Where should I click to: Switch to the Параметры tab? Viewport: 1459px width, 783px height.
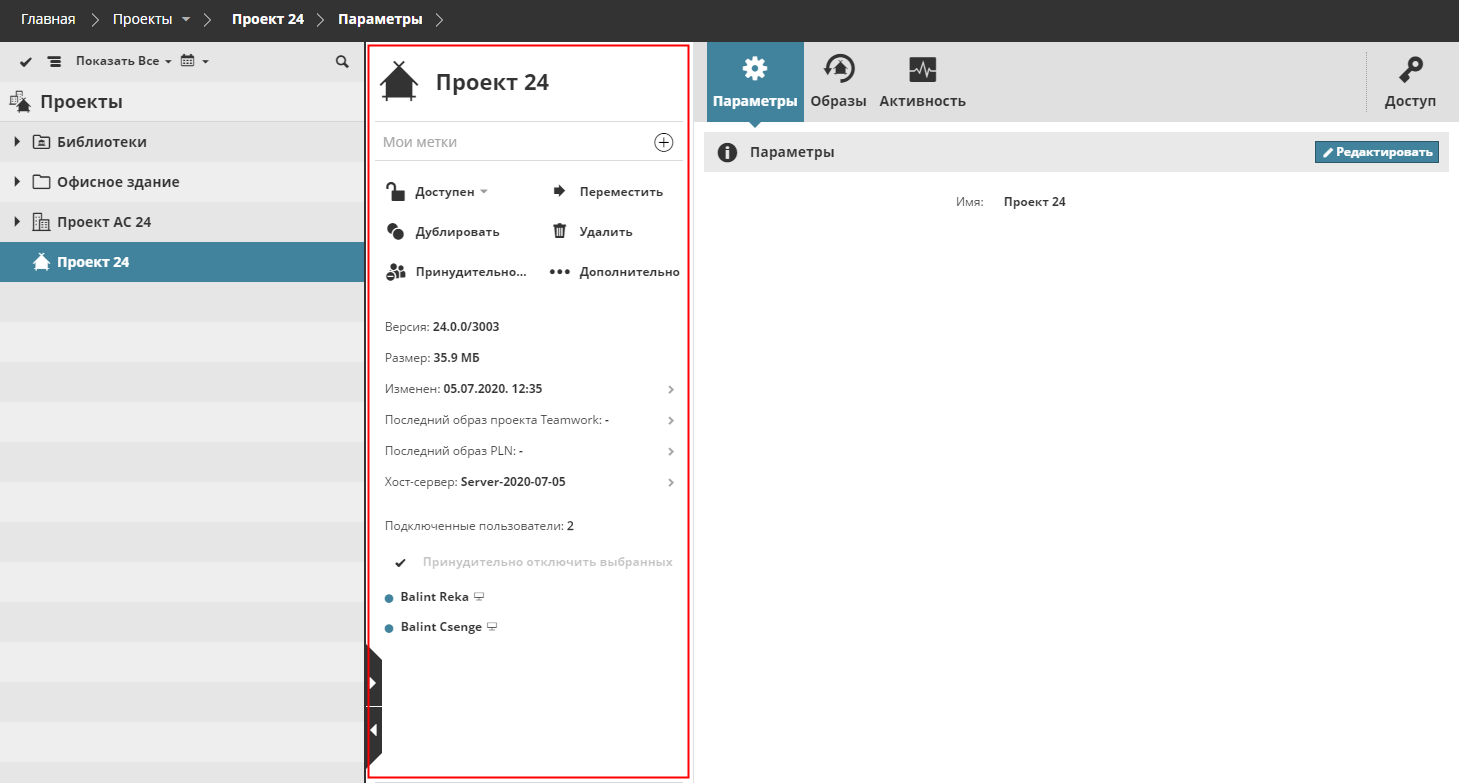[x=755, y=82]
